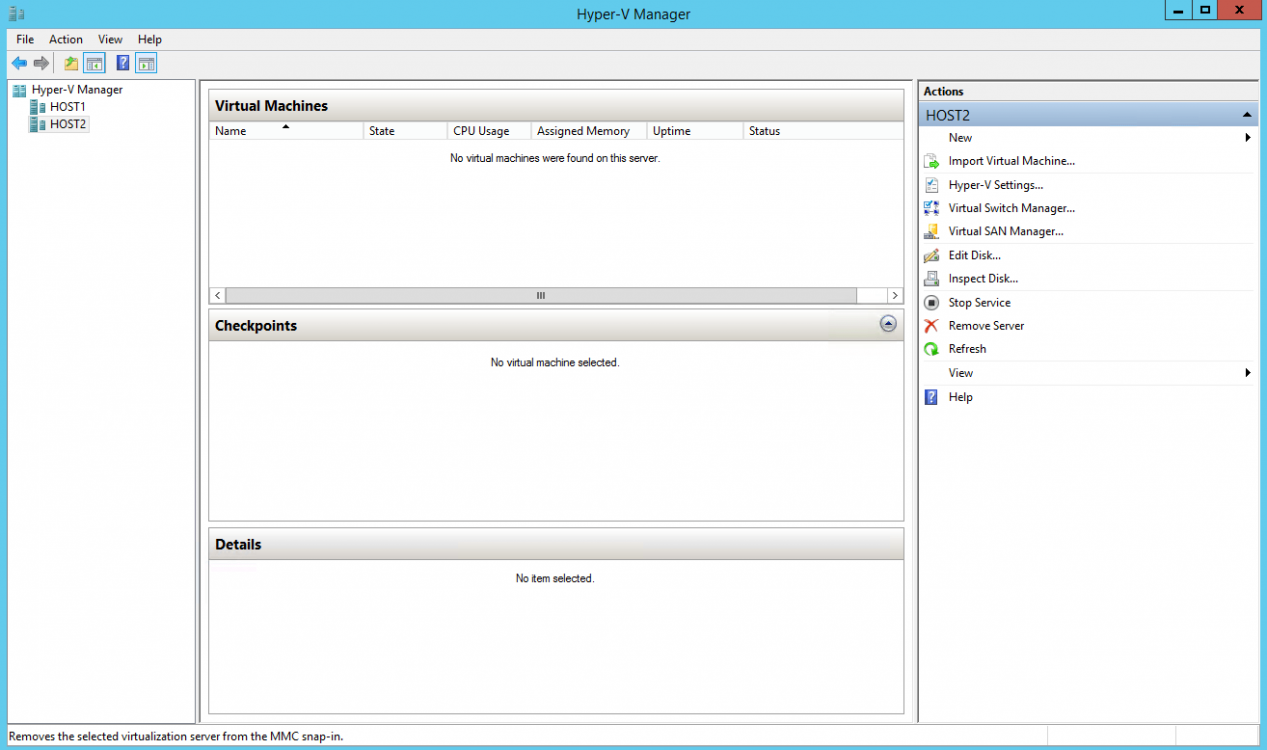Viewport: 1267px width, 750px height.
Task: Click the Back arrow toolbar icon
Action: click(x=19, y=64)
